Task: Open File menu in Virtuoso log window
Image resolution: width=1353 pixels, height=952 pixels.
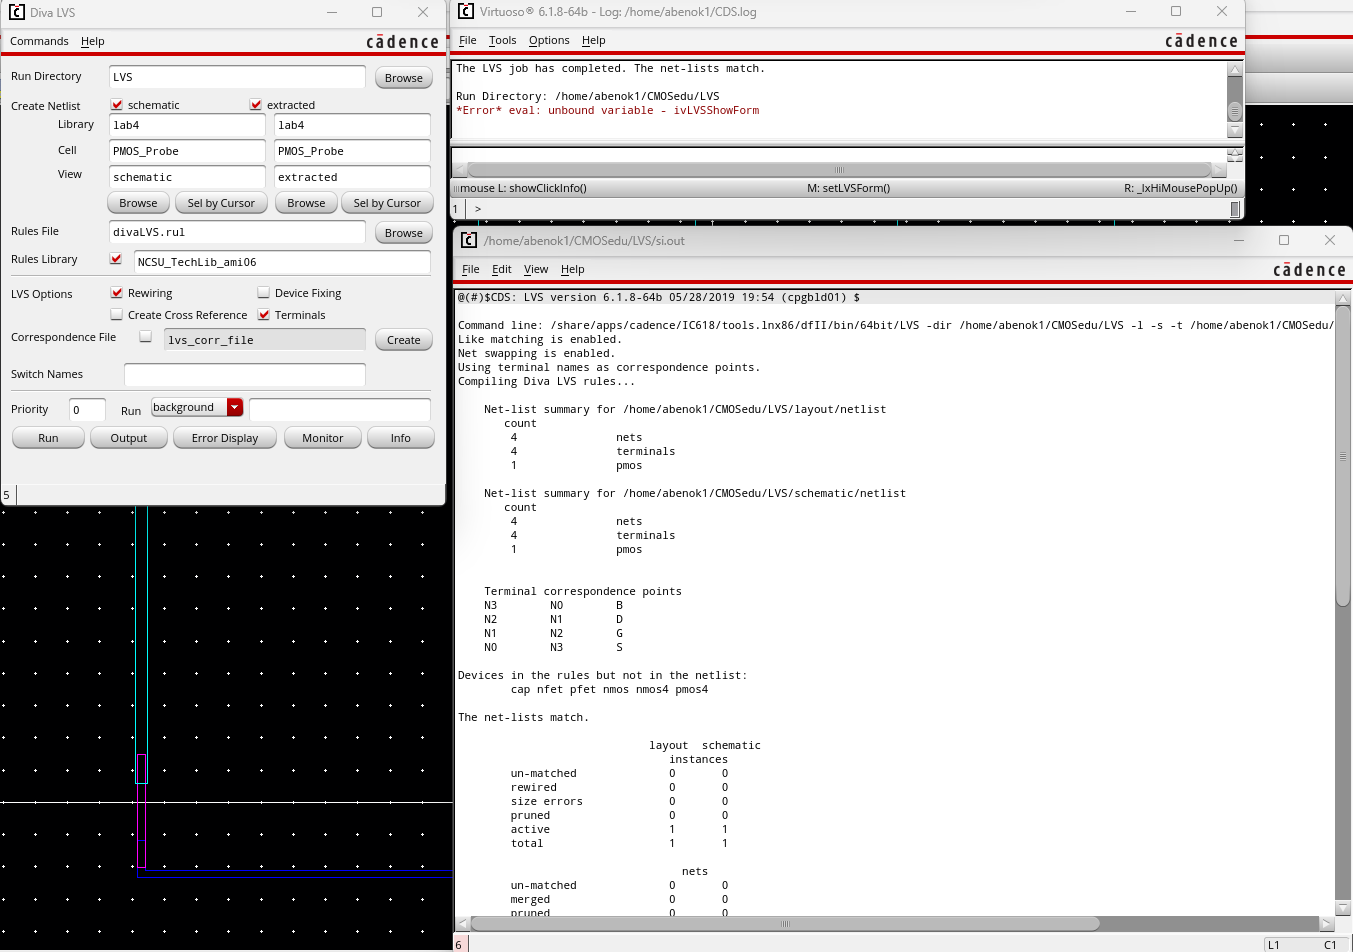Action: pos(468,40)
